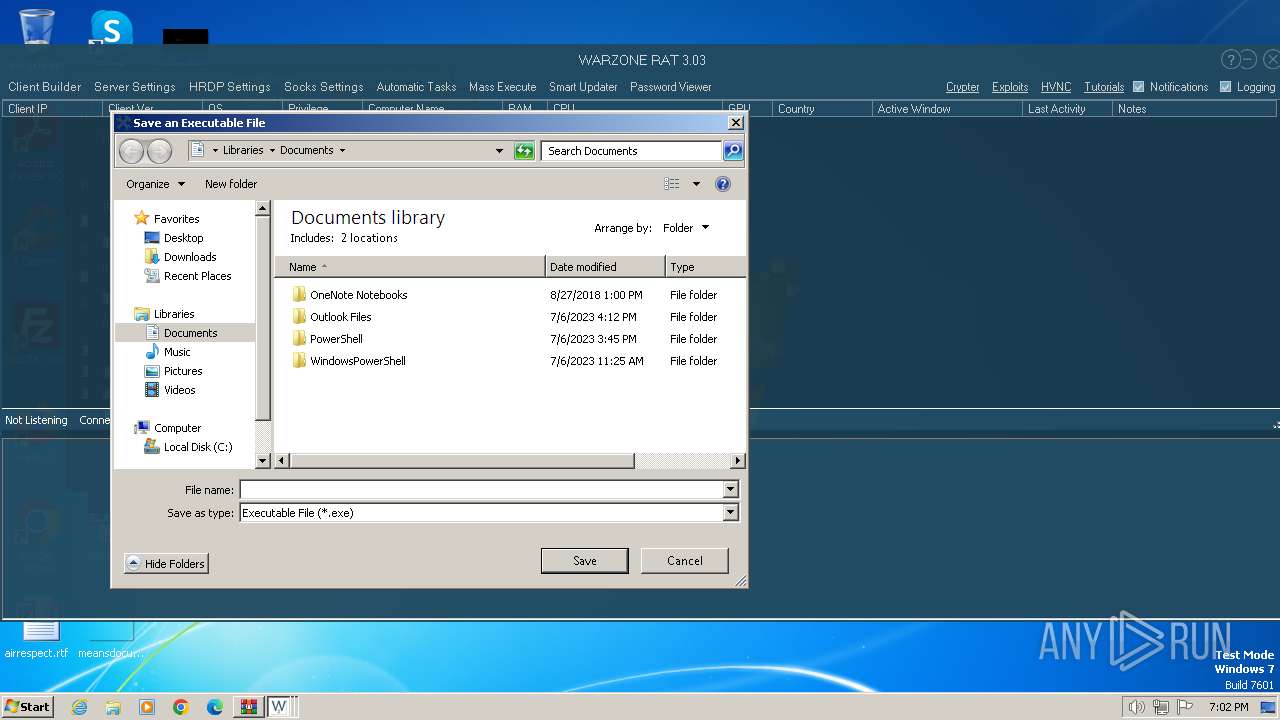Image resolution: width=1280 pixels, height=720 pixels.
Task: Select the PowerShell folder
Action: point(327,339)
